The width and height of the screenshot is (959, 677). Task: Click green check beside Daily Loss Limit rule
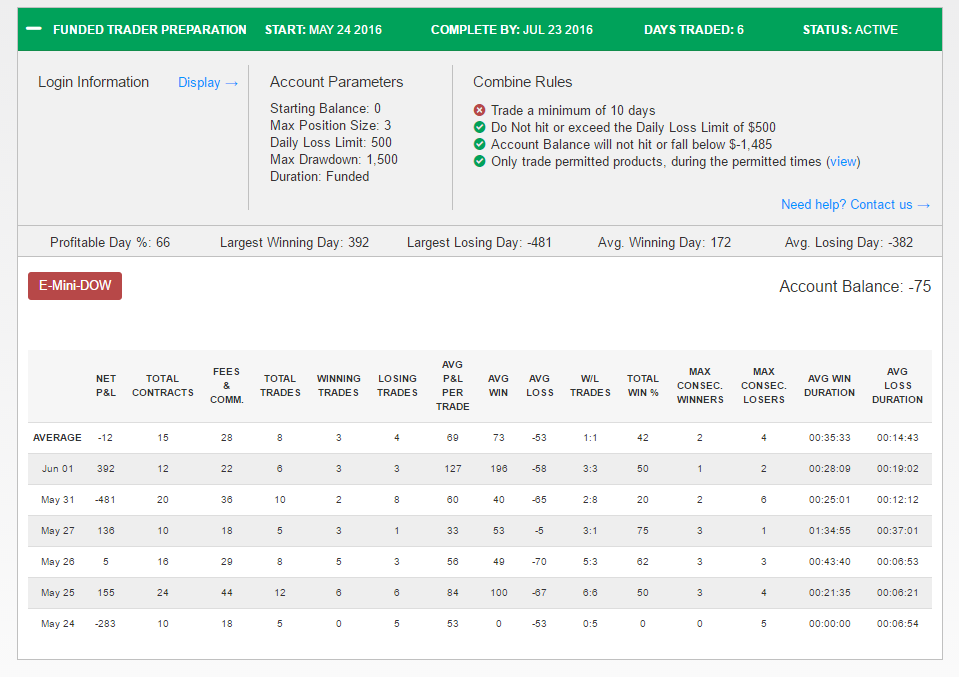point(480,127)
